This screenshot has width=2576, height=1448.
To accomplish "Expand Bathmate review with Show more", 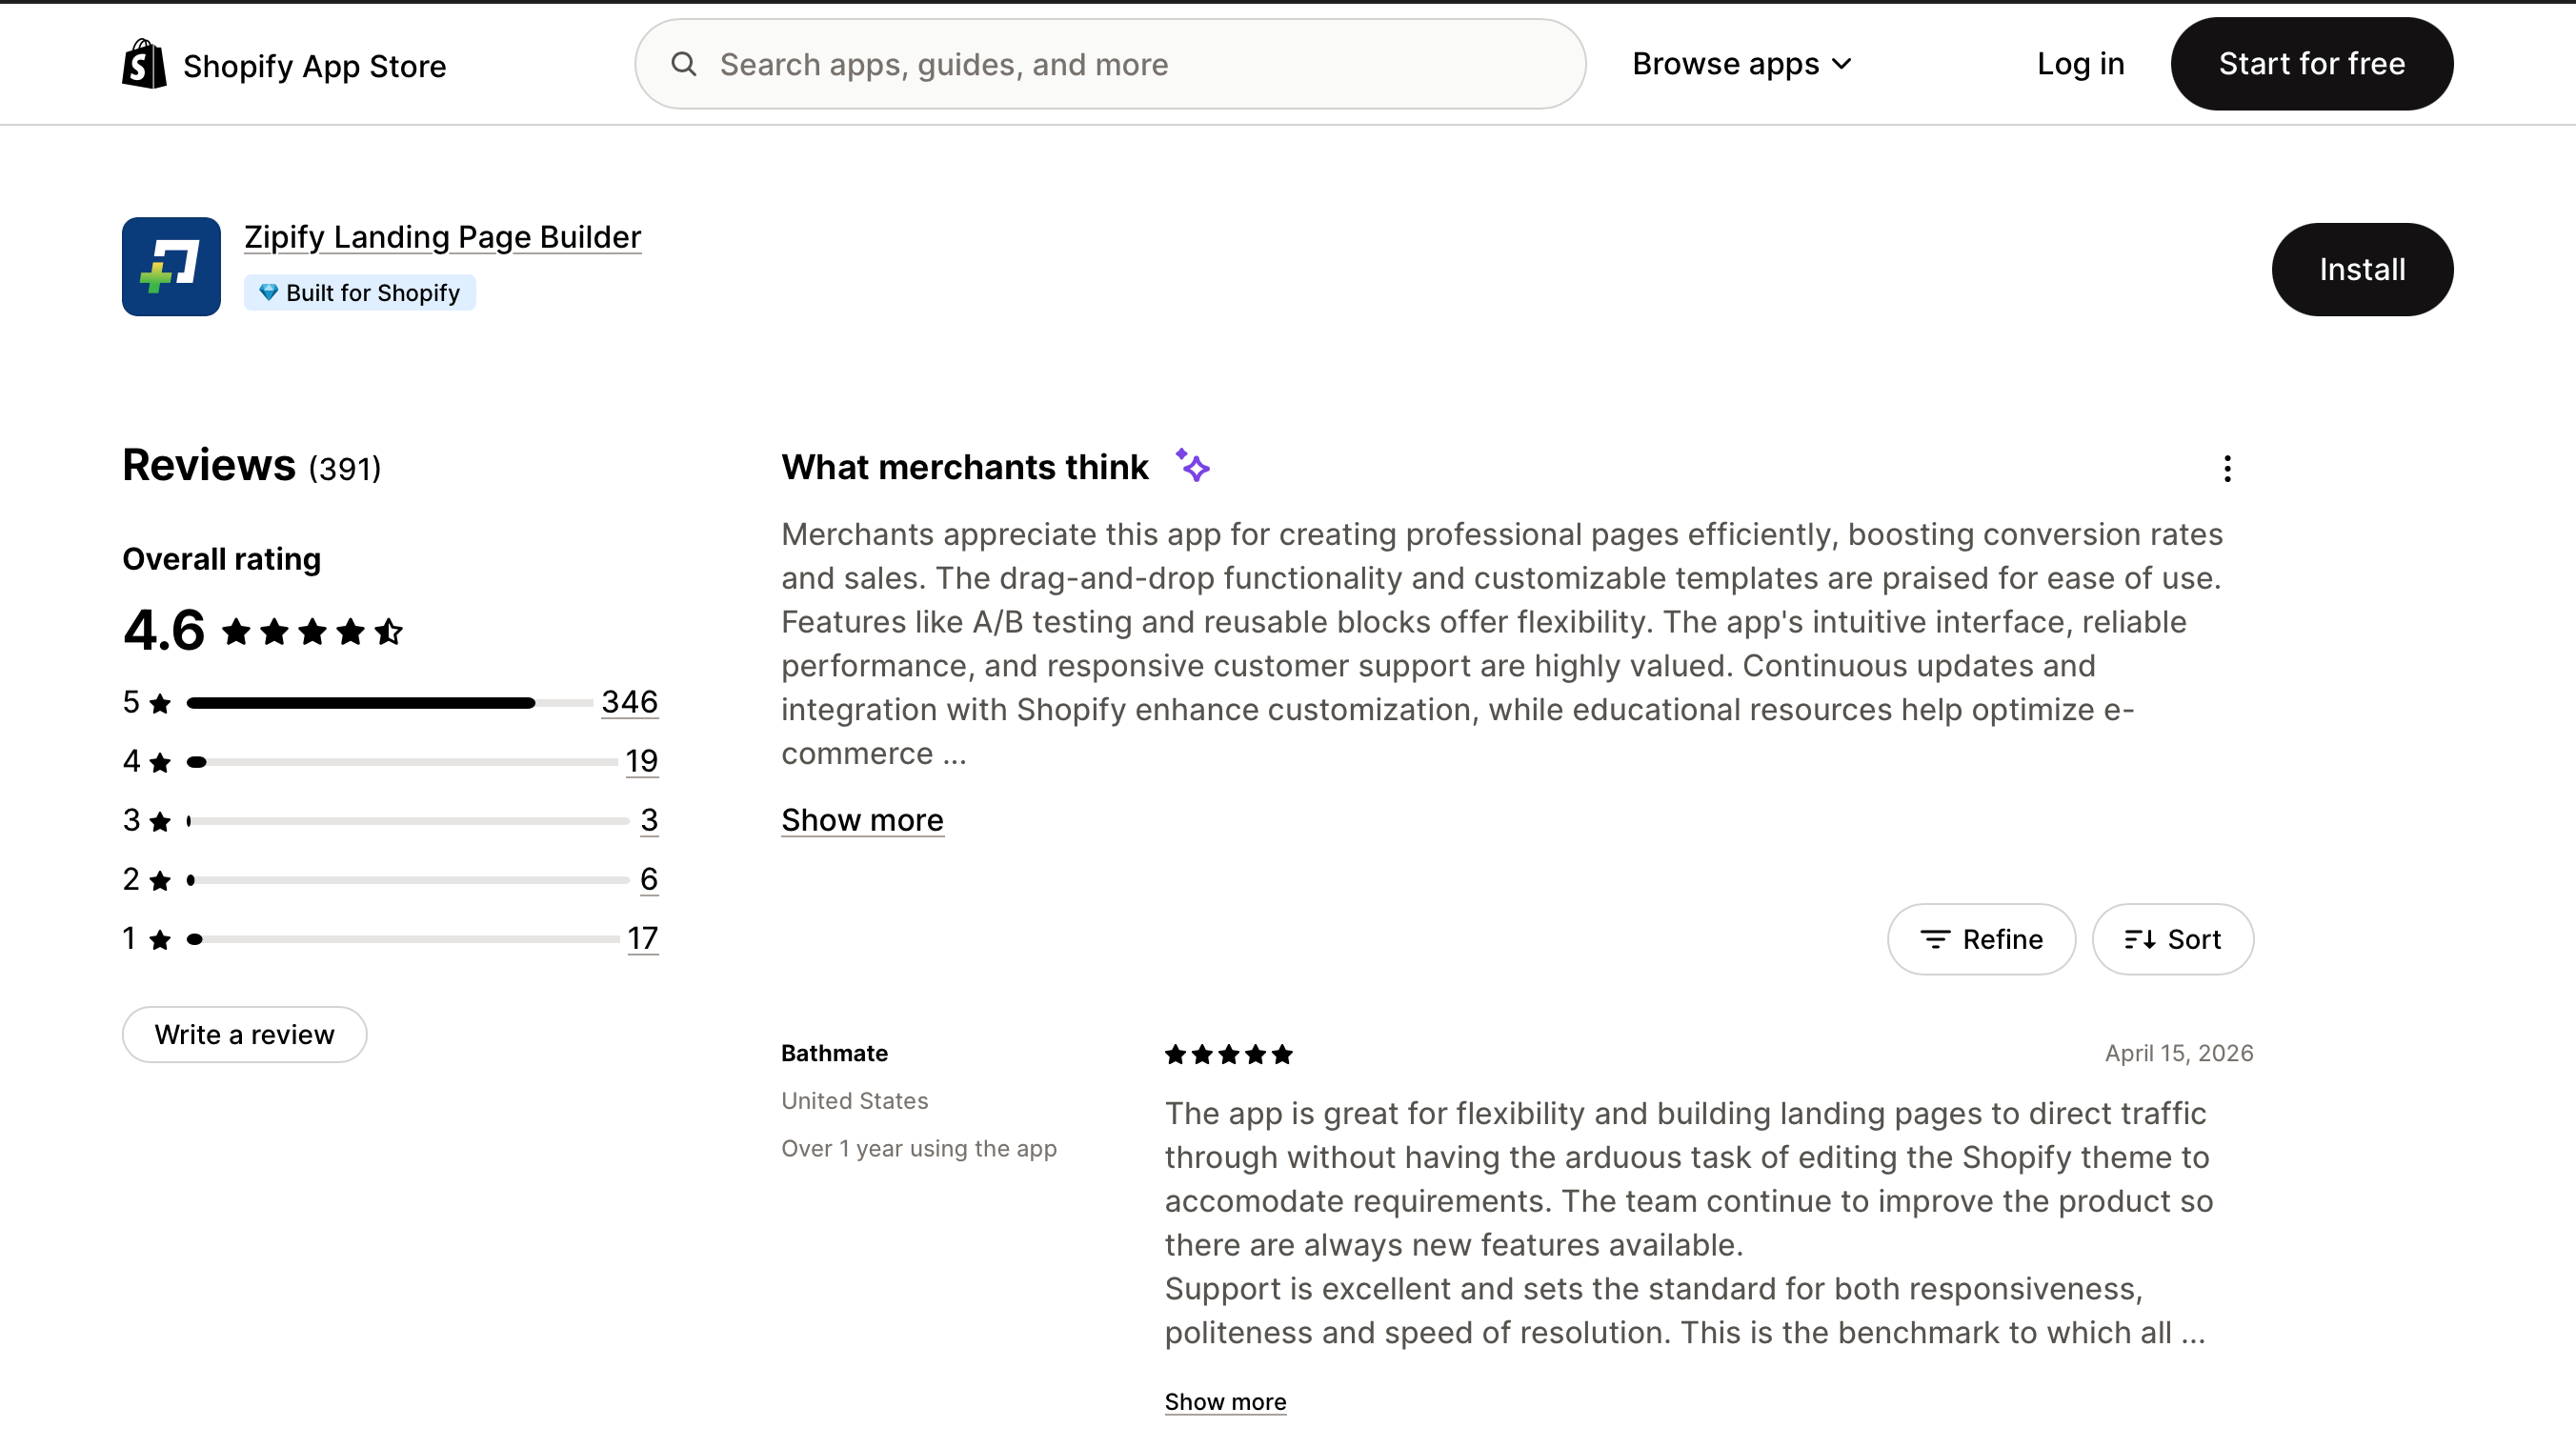I will tap(1225, 1401).
